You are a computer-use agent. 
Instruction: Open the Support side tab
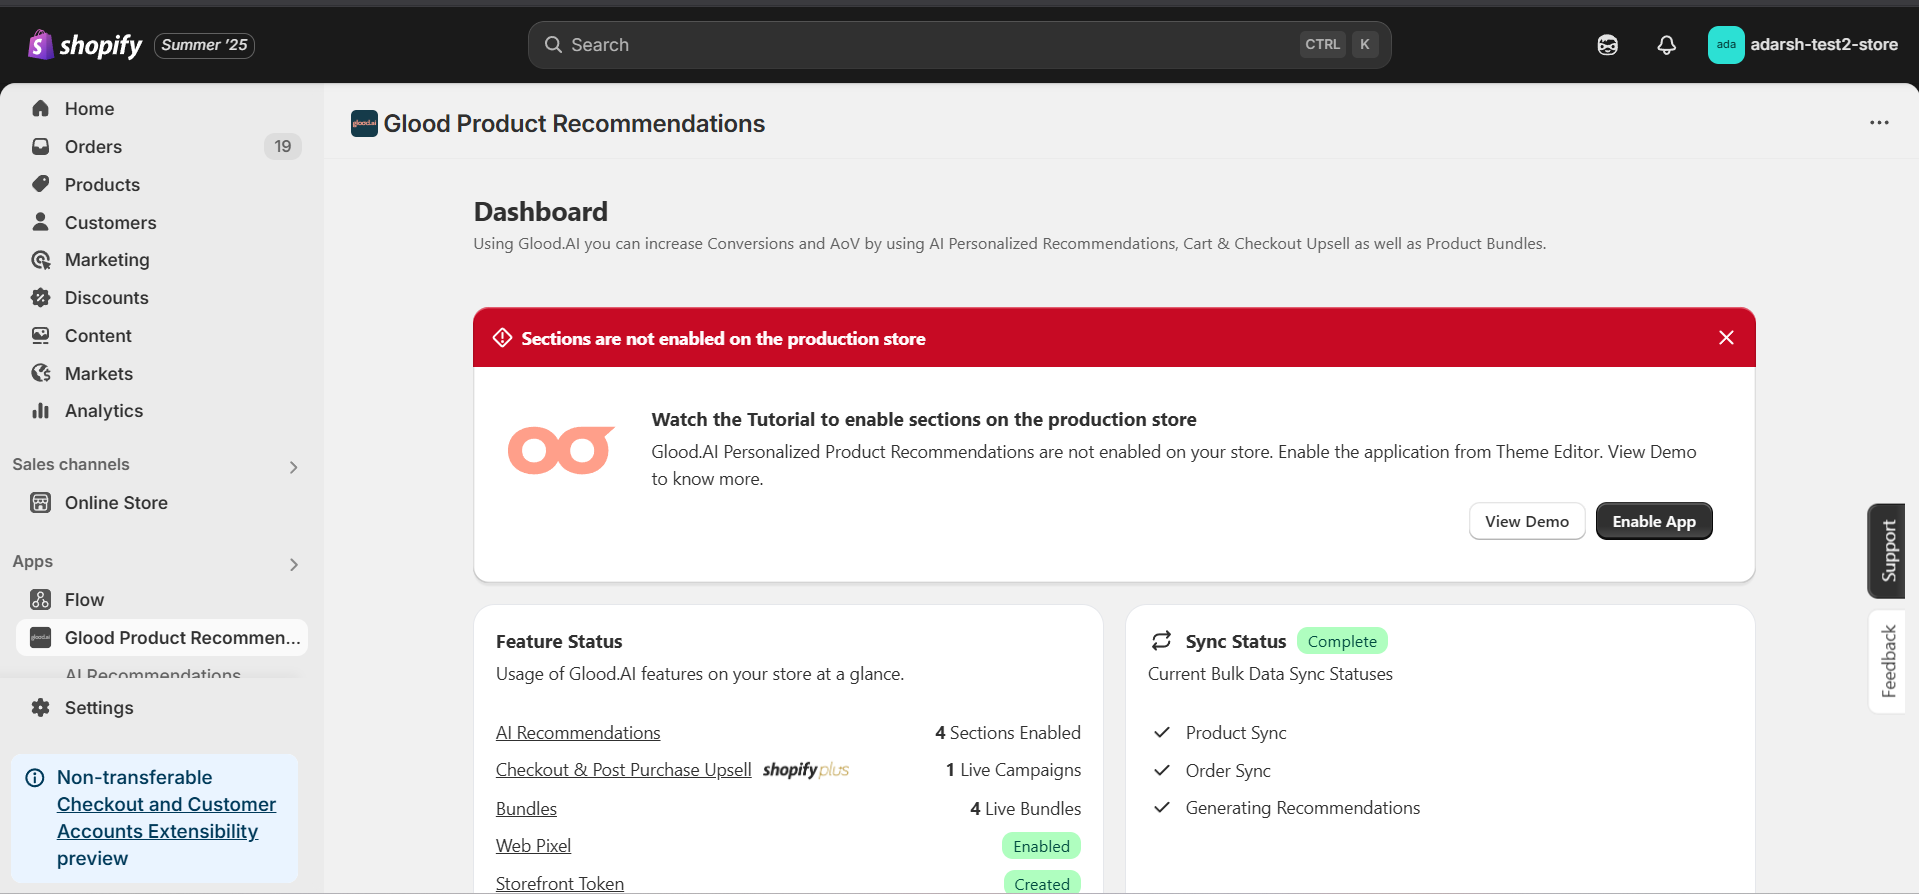[1887, 551]
